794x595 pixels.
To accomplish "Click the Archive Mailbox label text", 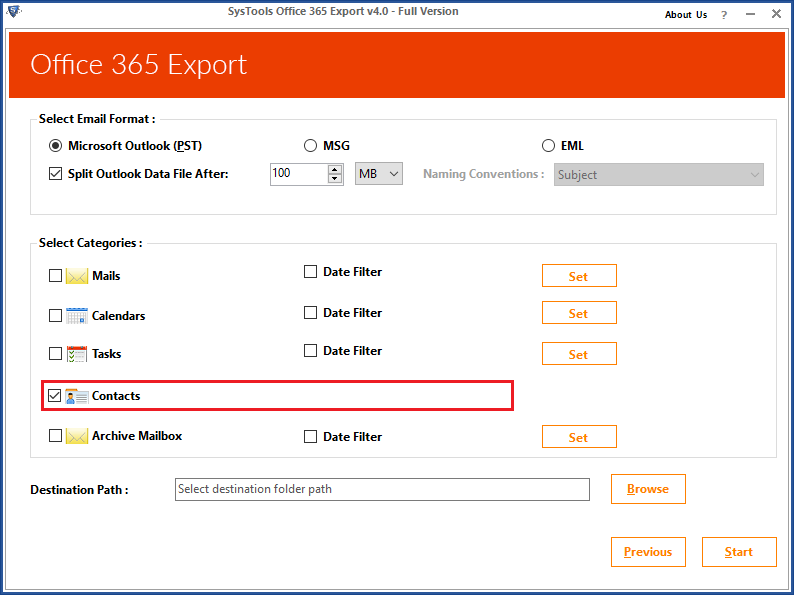I will [137, 436].
